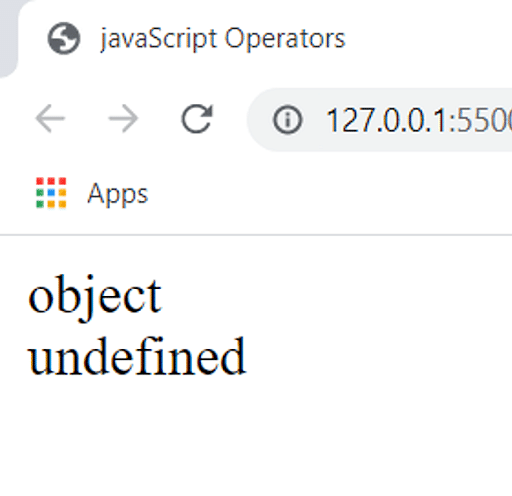Click the word Operators in the tab title

pyautogui.click(x=285, y=40)
